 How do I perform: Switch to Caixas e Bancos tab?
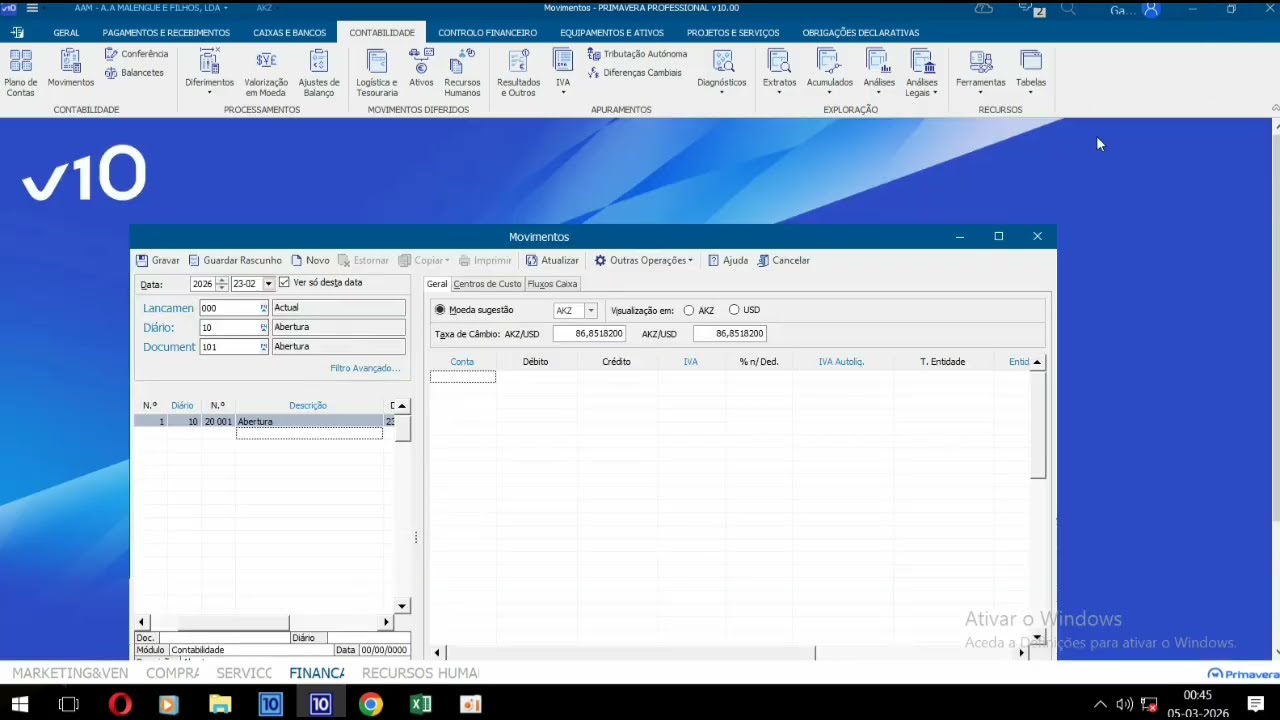290,33
